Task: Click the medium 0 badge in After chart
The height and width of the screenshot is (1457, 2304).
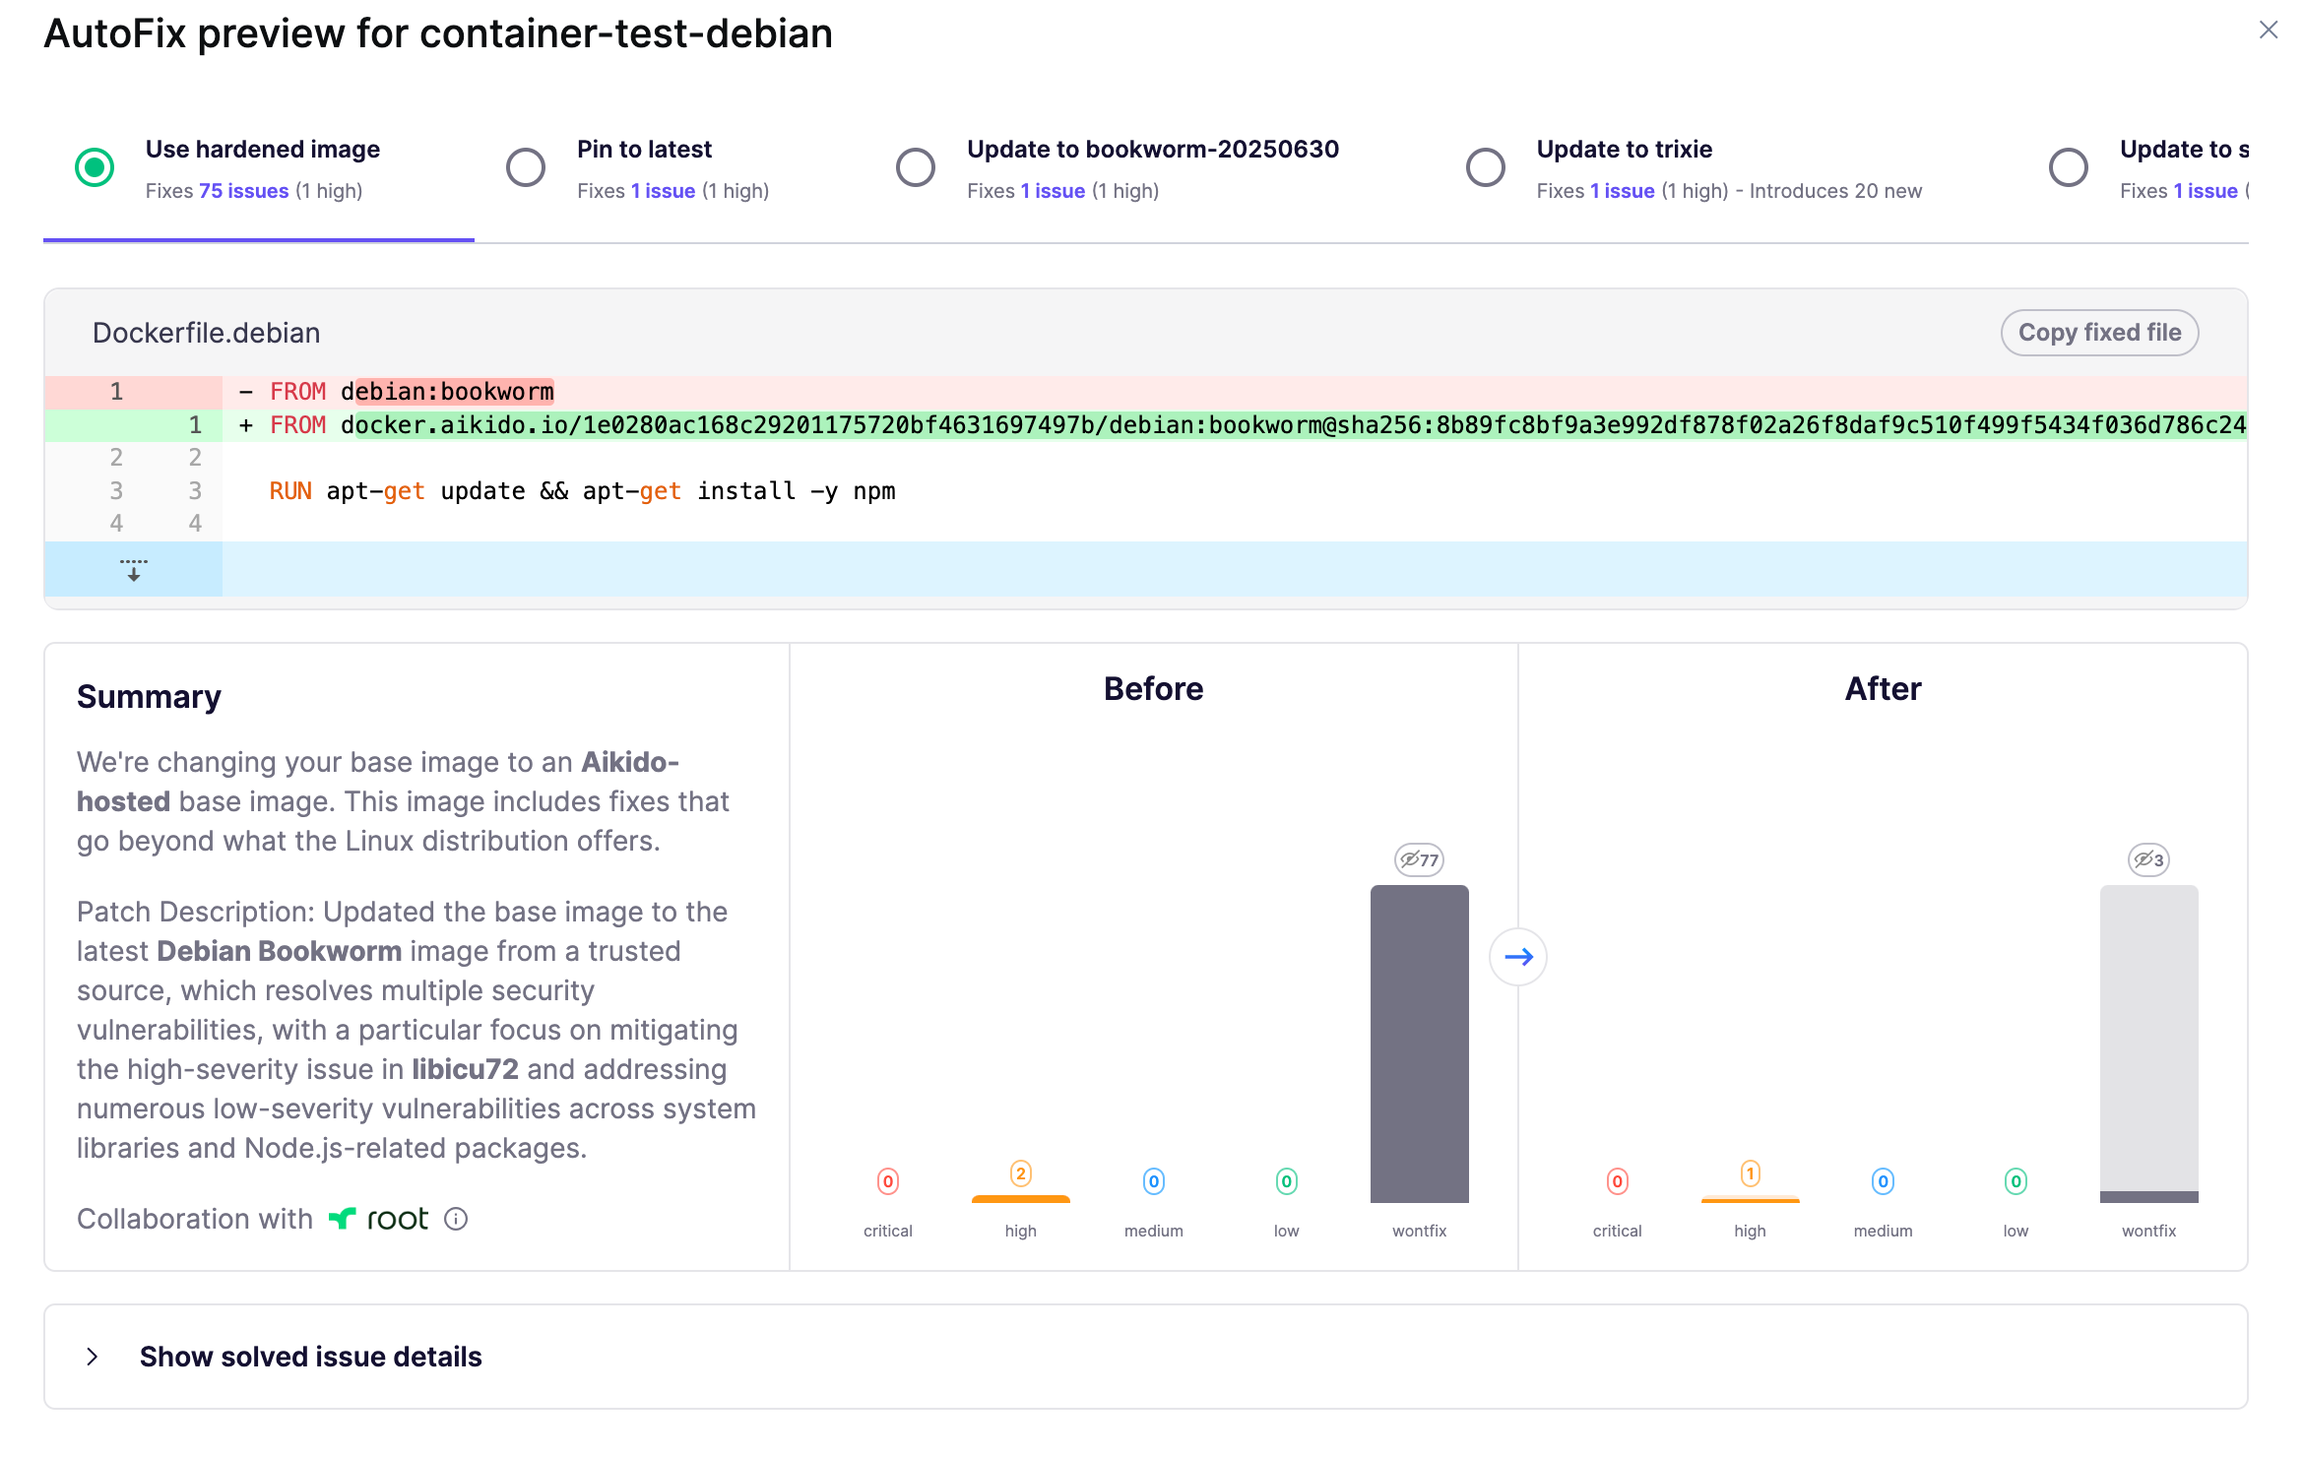Action: [x=1883, y=1181]
